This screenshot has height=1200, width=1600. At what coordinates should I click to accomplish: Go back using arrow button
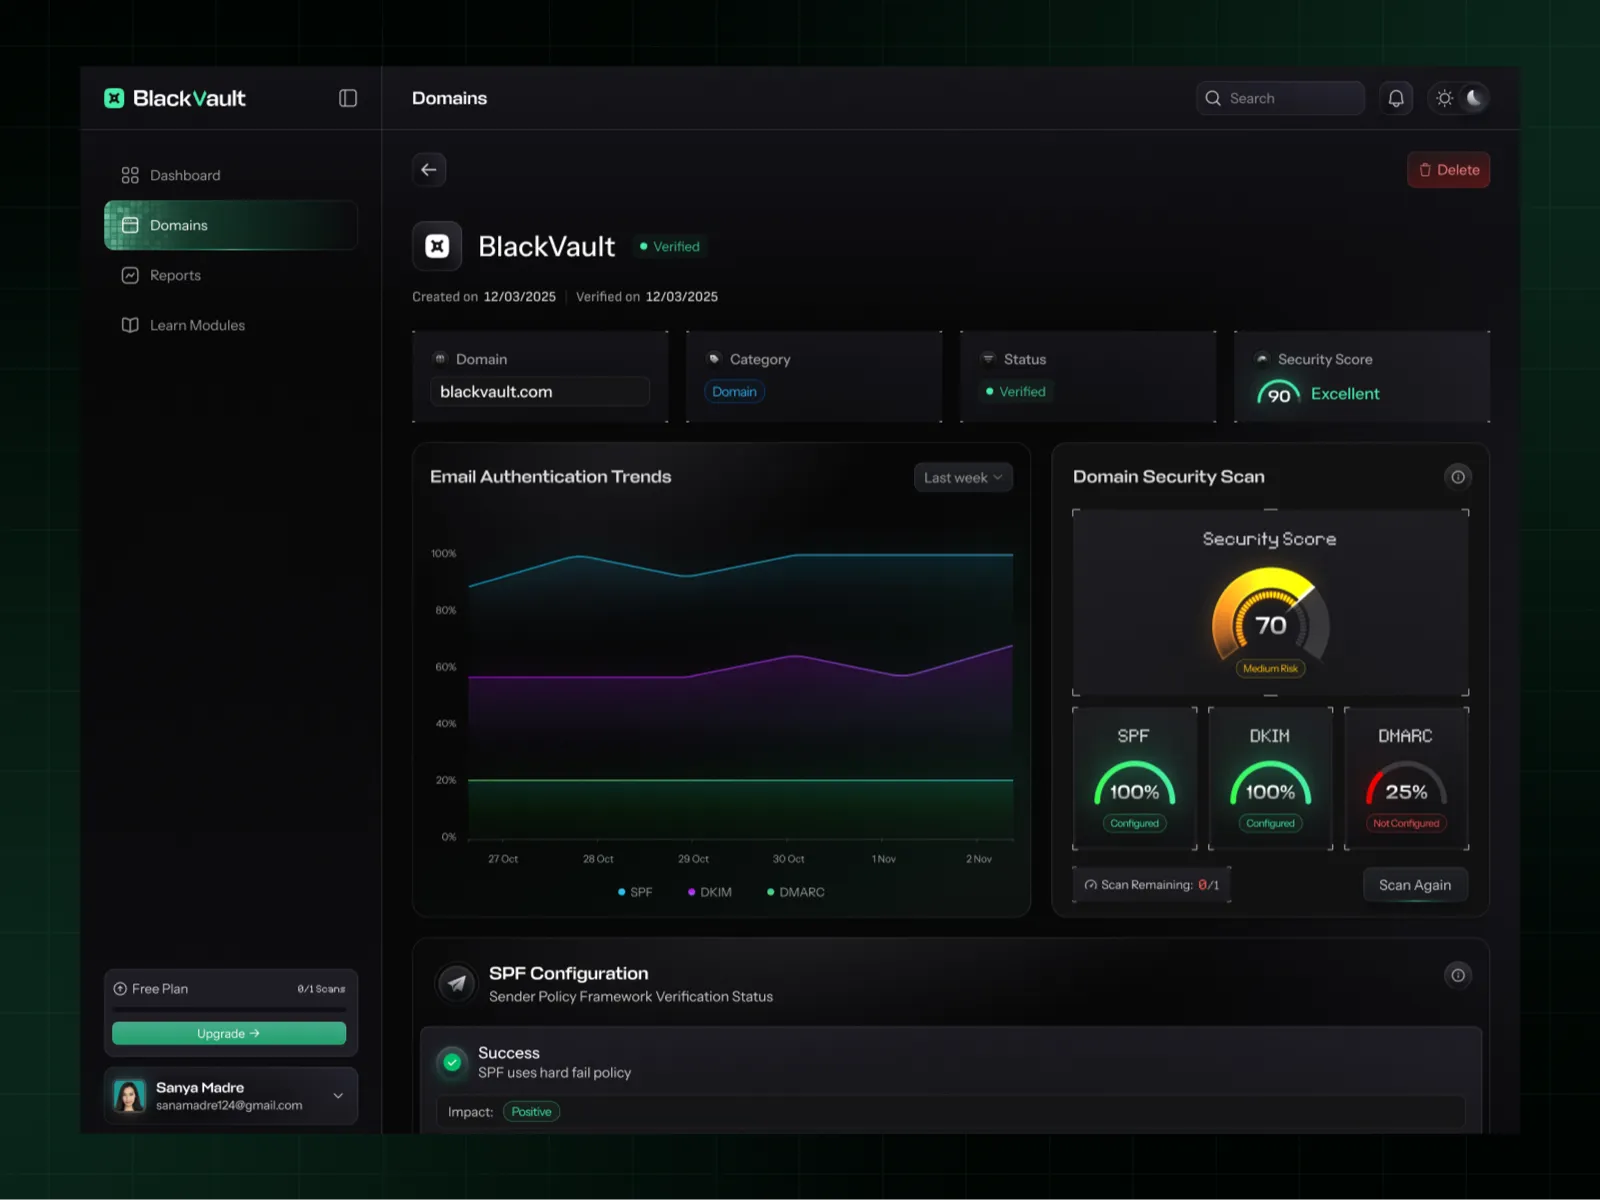[429, 170]
